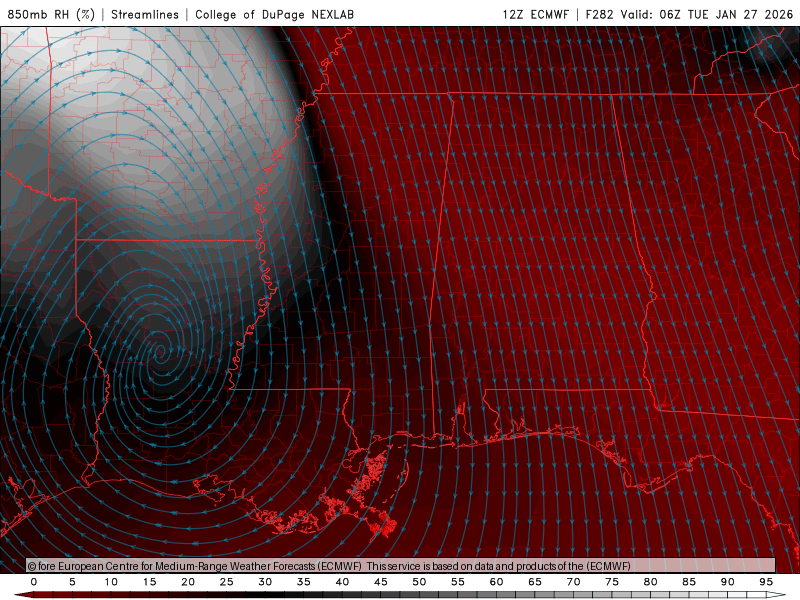800x600 pixels.
Task: Click the ECMWF copyright notice text
Action: click(329, 566)
